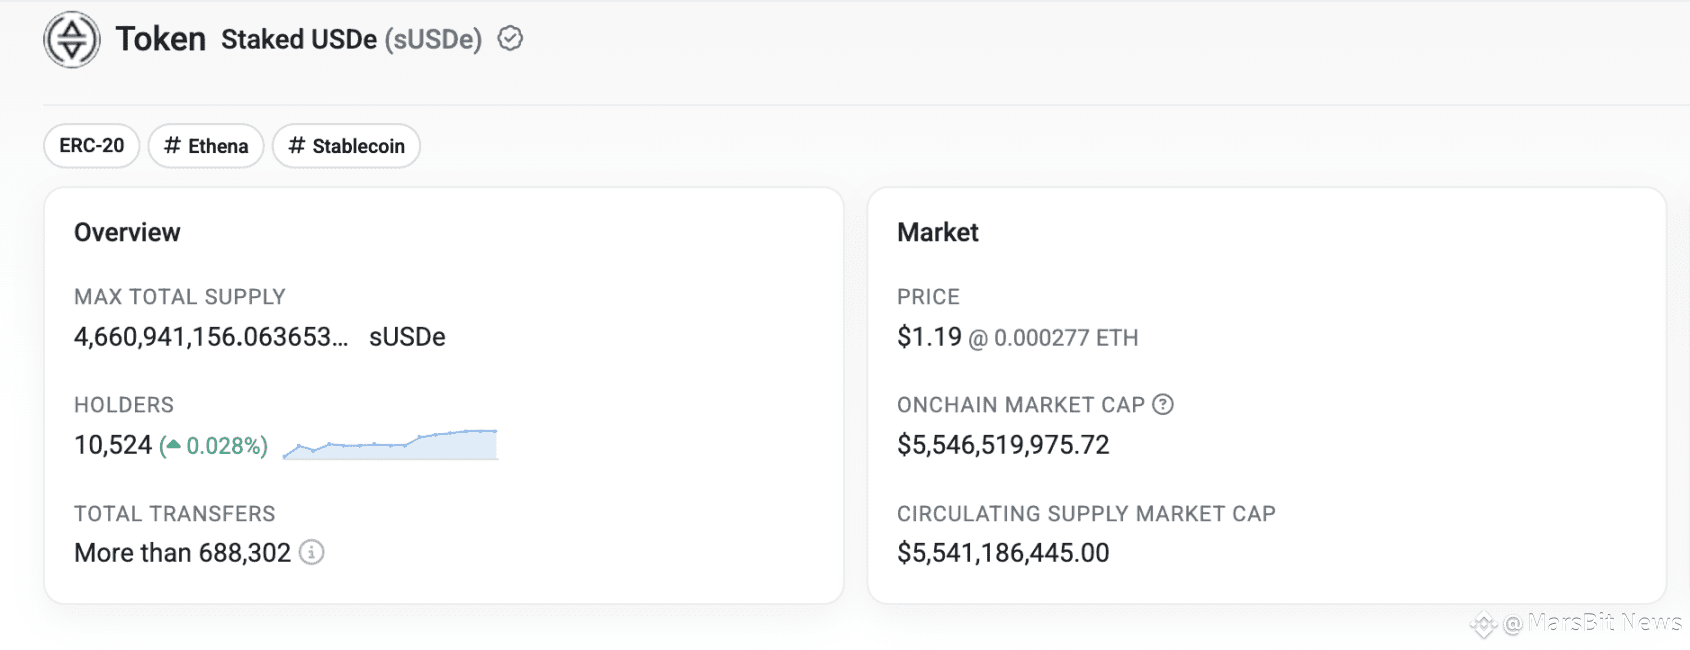Click the holders trend sparkline chart
The width and height of the screenshot is (1690, 650).
point(390,444)
